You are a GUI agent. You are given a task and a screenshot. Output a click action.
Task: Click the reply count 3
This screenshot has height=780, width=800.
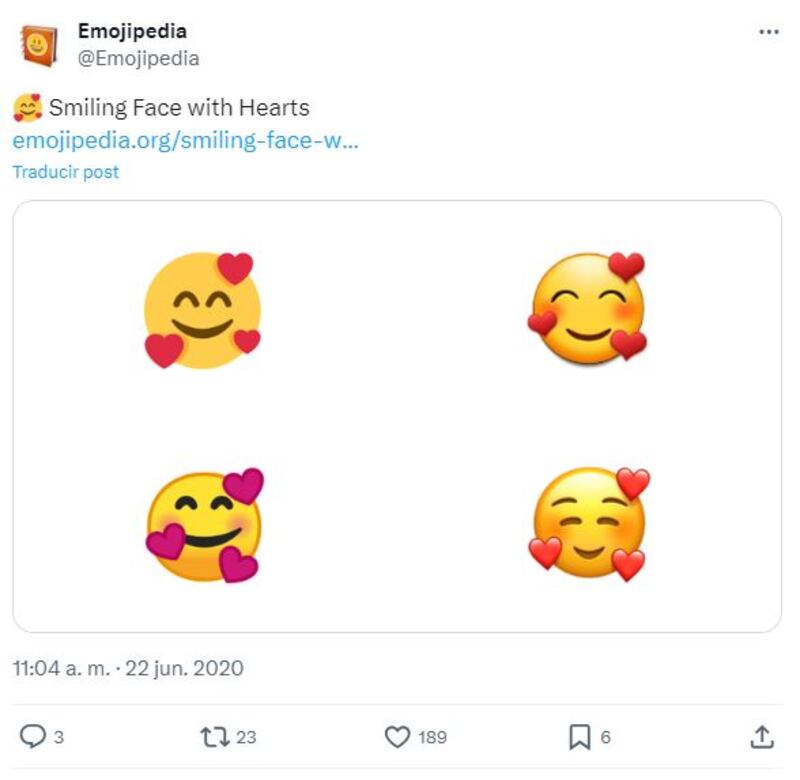pyautogui.click(x=59, y=738)
